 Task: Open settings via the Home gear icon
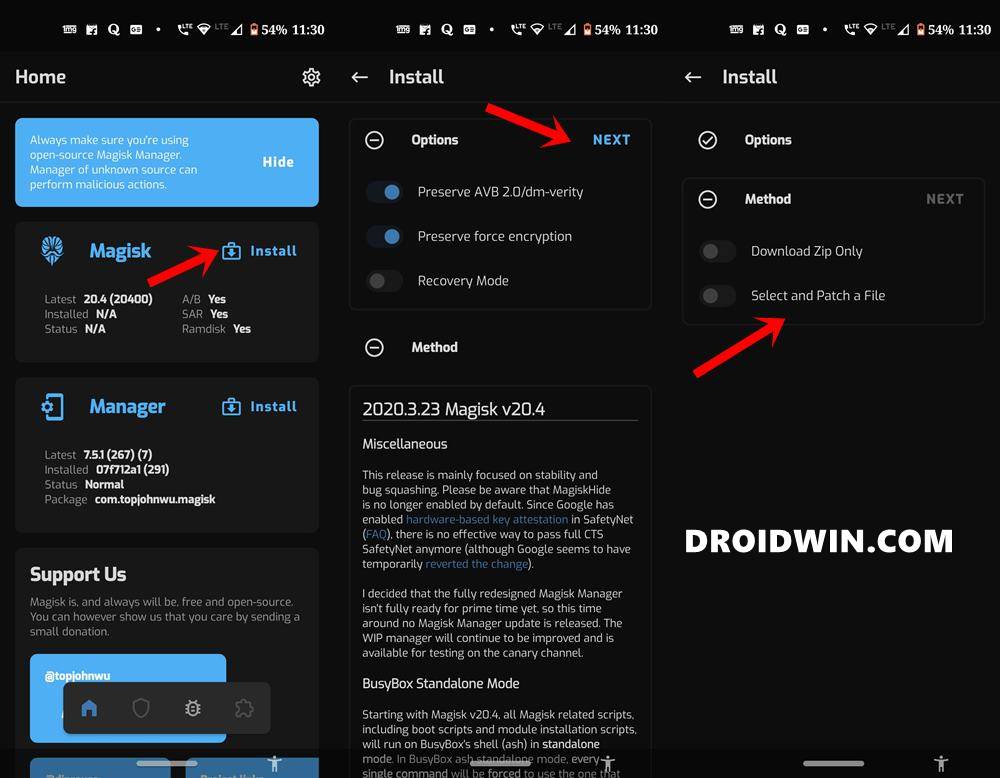(x=311, y=77)
